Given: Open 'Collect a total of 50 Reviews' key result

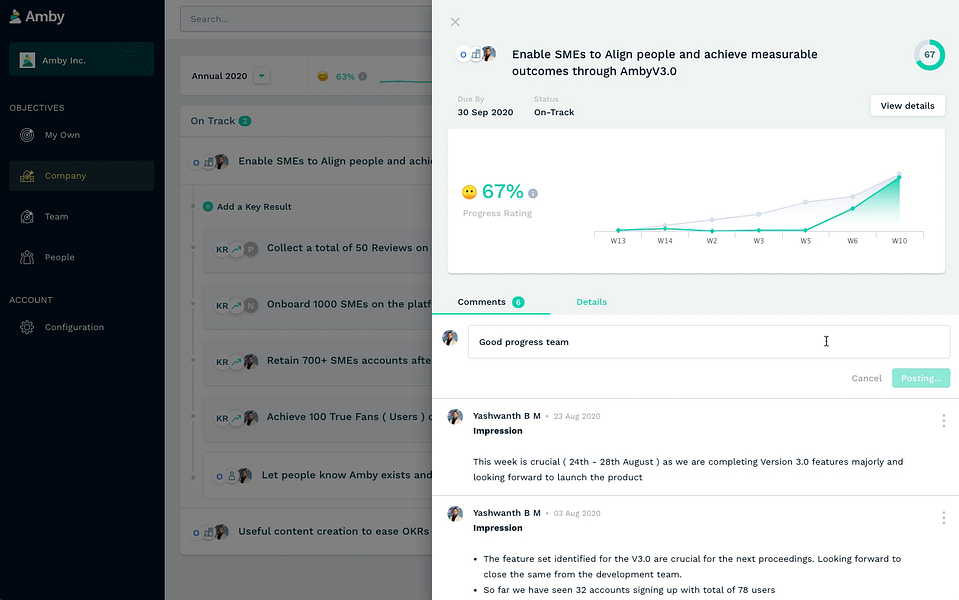Looking at the screenshot, I should [317, 249].
